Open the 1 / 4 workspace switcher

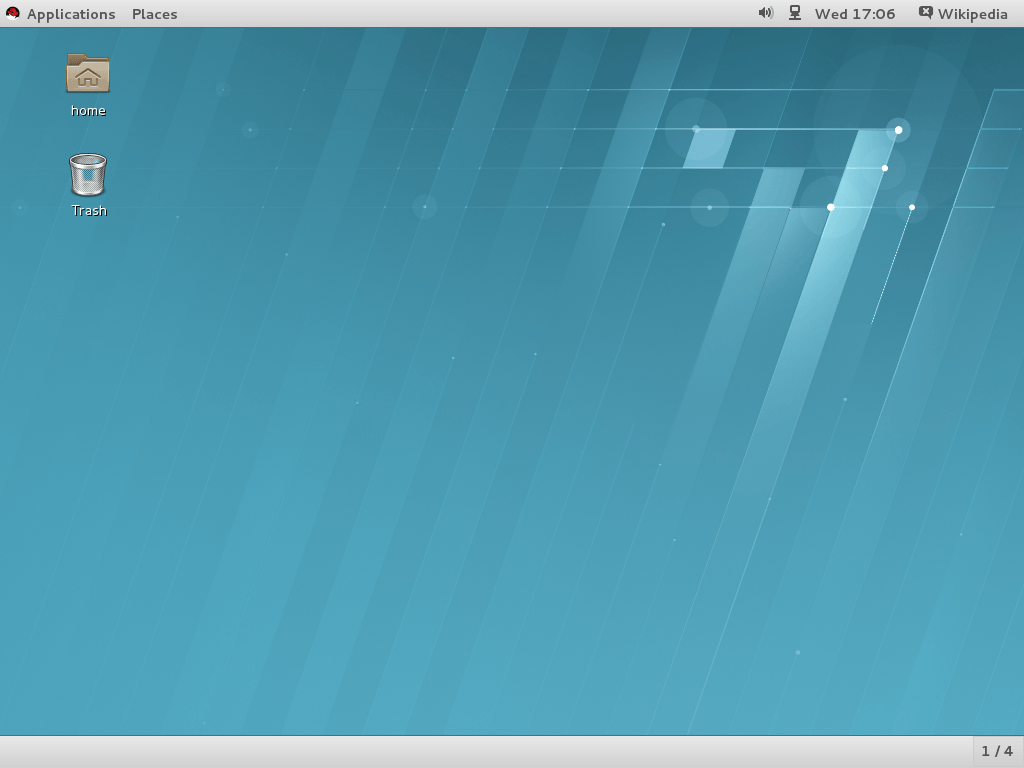[x=996, y=751]
